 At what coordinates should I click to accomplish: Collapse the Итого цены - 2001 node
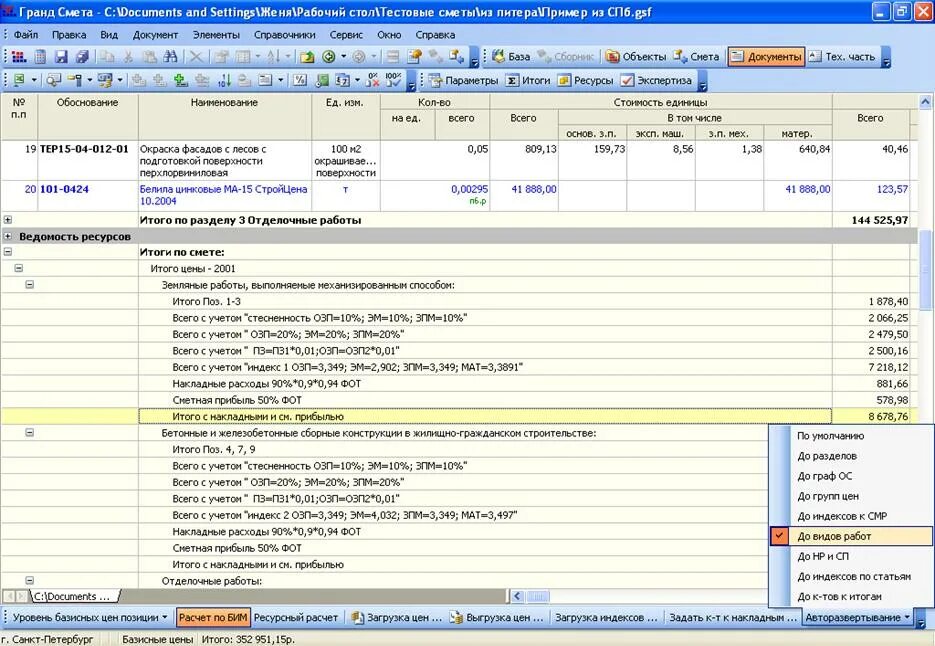coord(18,268)
